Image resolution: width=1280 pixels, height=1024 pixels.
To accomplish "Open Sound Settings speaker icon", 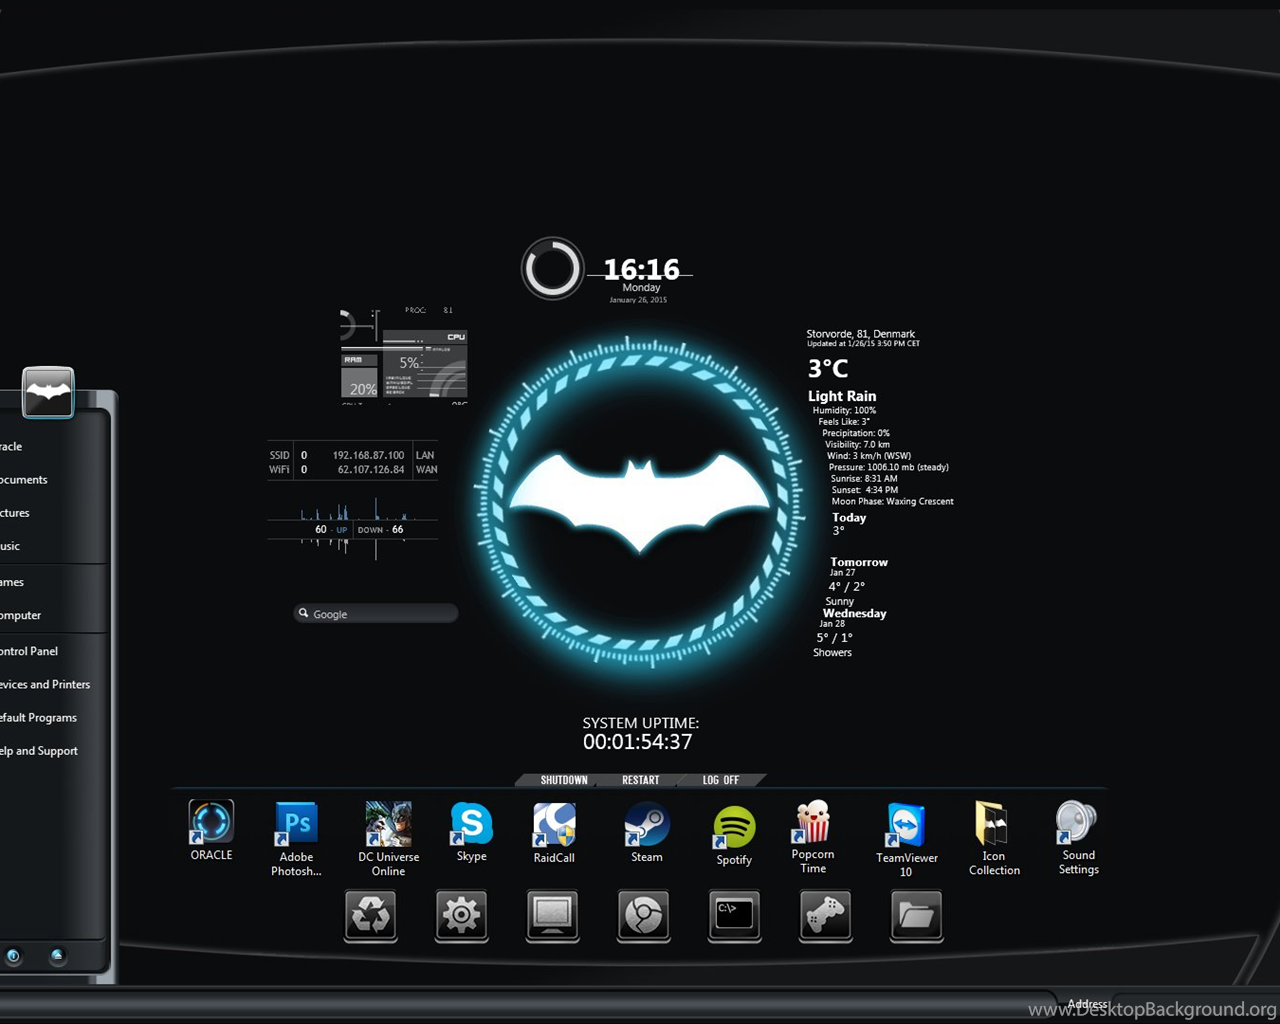I will coord(1076,823).
